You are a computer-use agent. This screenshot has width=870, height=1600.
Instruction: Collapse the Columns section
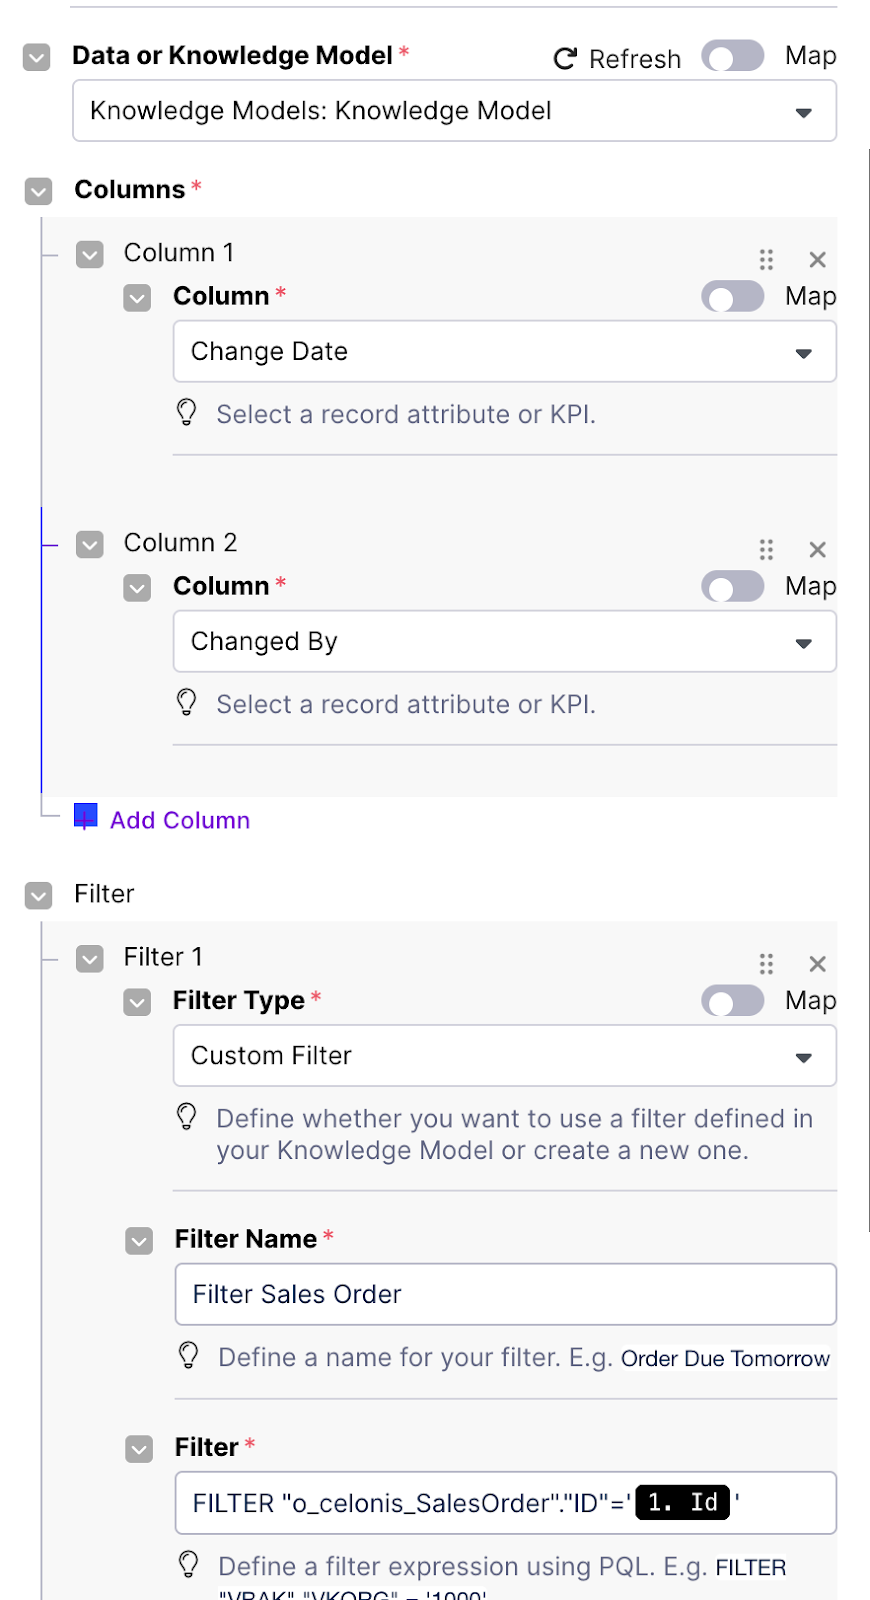[38, 191]
